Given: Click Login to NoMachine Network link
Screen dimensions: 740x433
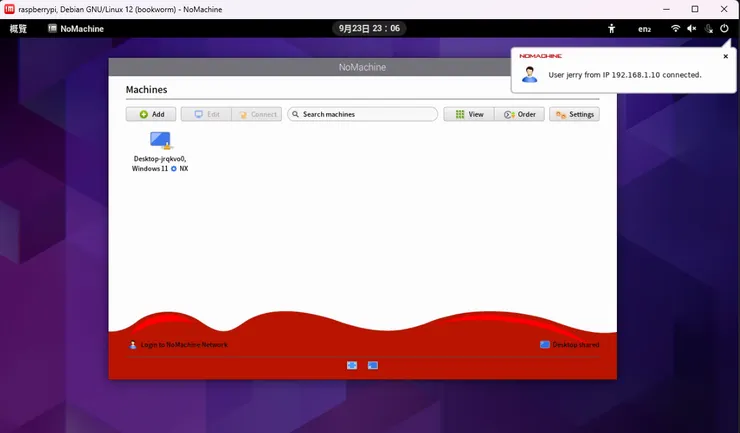Looking at the screenshot, I should point(178,345).
